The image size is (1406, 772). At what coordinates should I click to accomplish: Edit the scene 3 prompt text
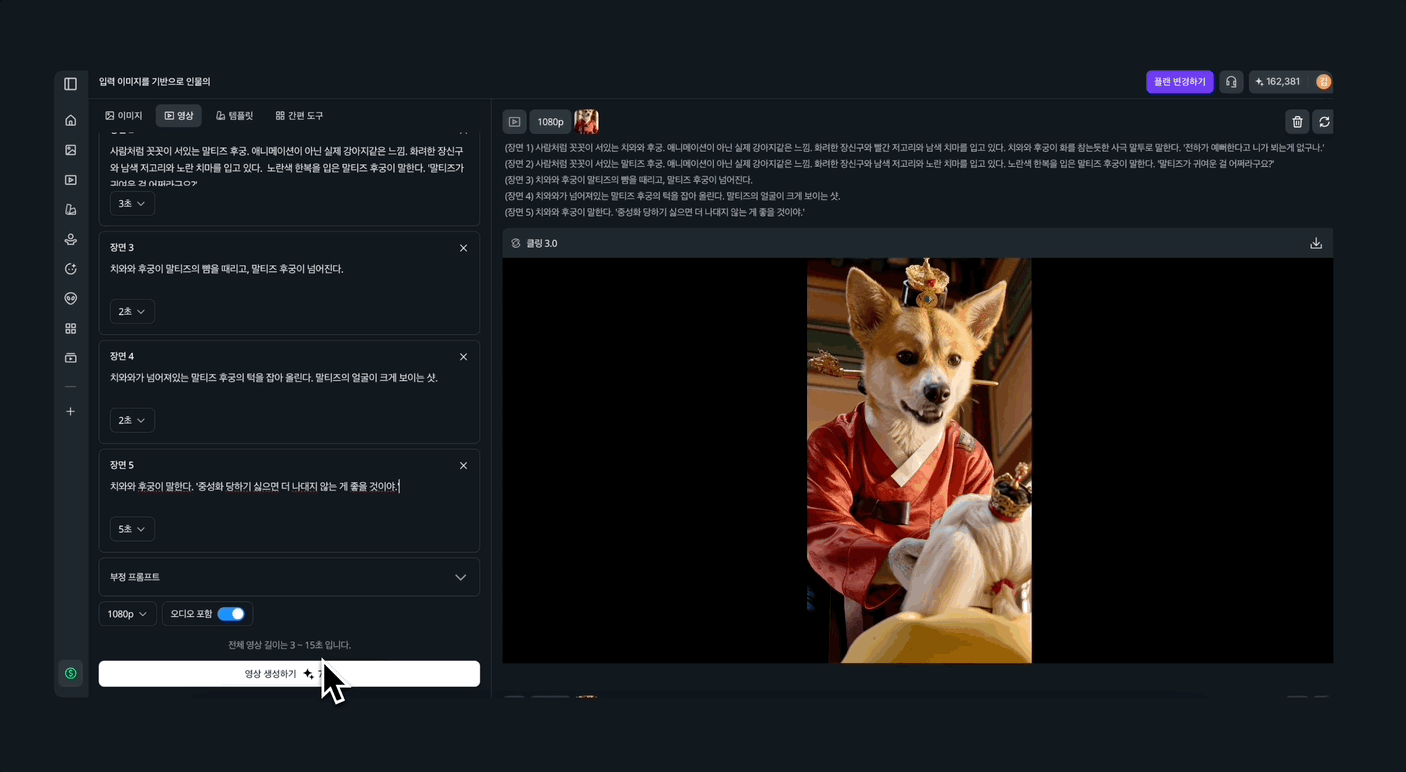pyautogui.click(x=227, y=269)
